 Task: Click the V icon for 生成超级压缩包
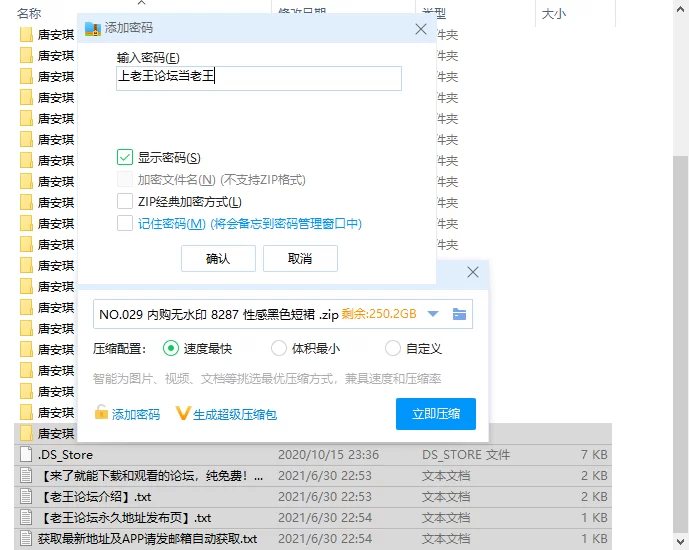click(182, 413)
